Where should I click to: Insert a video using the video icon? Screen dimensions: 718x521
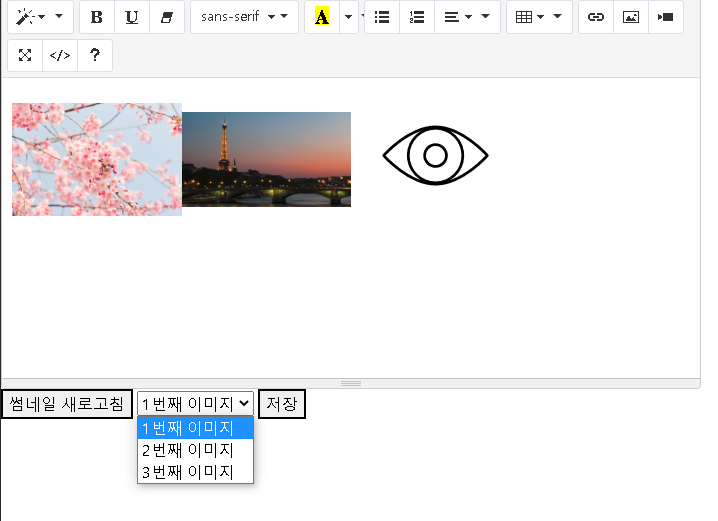point(666,17)
